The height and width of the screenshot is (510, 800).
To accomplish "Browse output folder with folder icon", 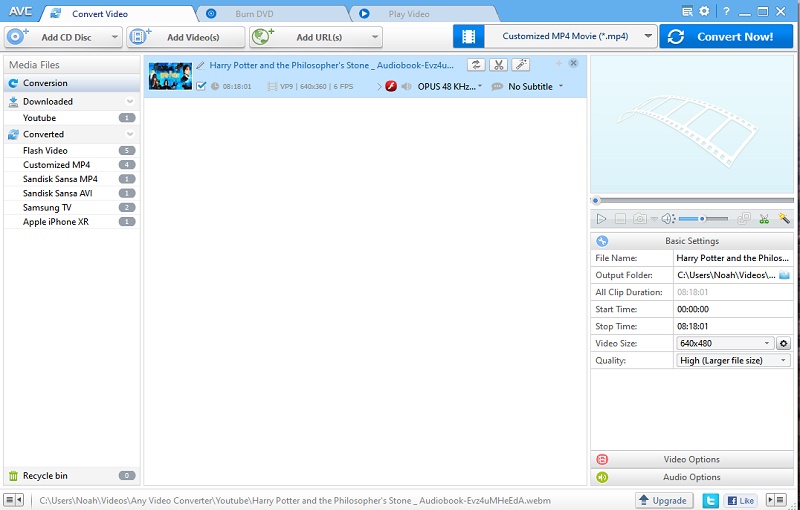I will (784, 275).
